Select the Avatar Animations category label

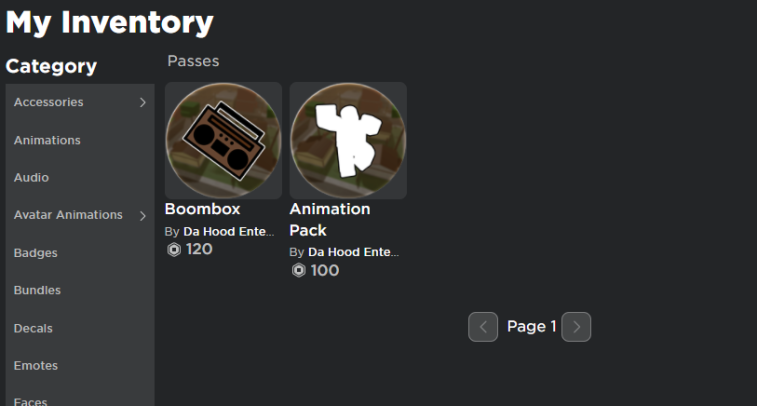coord(68,215)
